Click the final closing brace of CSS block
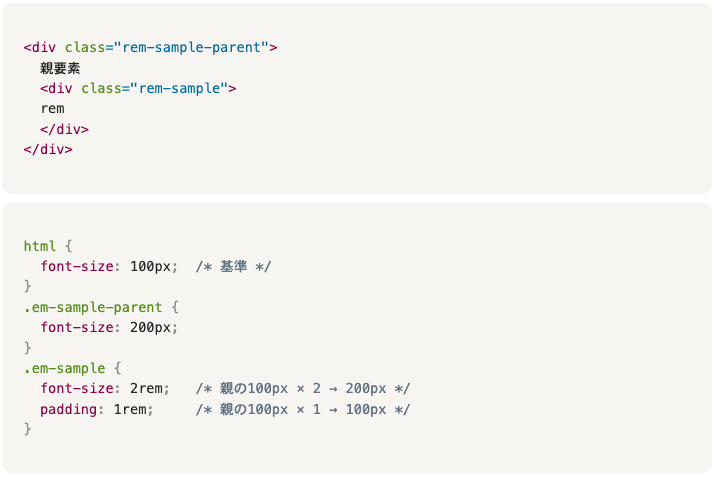 pyautogui.click(x=28, y=429)
